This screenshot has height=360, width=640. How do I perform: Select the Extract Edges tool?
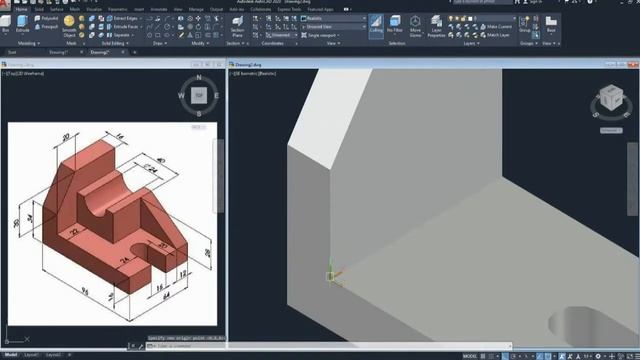click(122, 18)
